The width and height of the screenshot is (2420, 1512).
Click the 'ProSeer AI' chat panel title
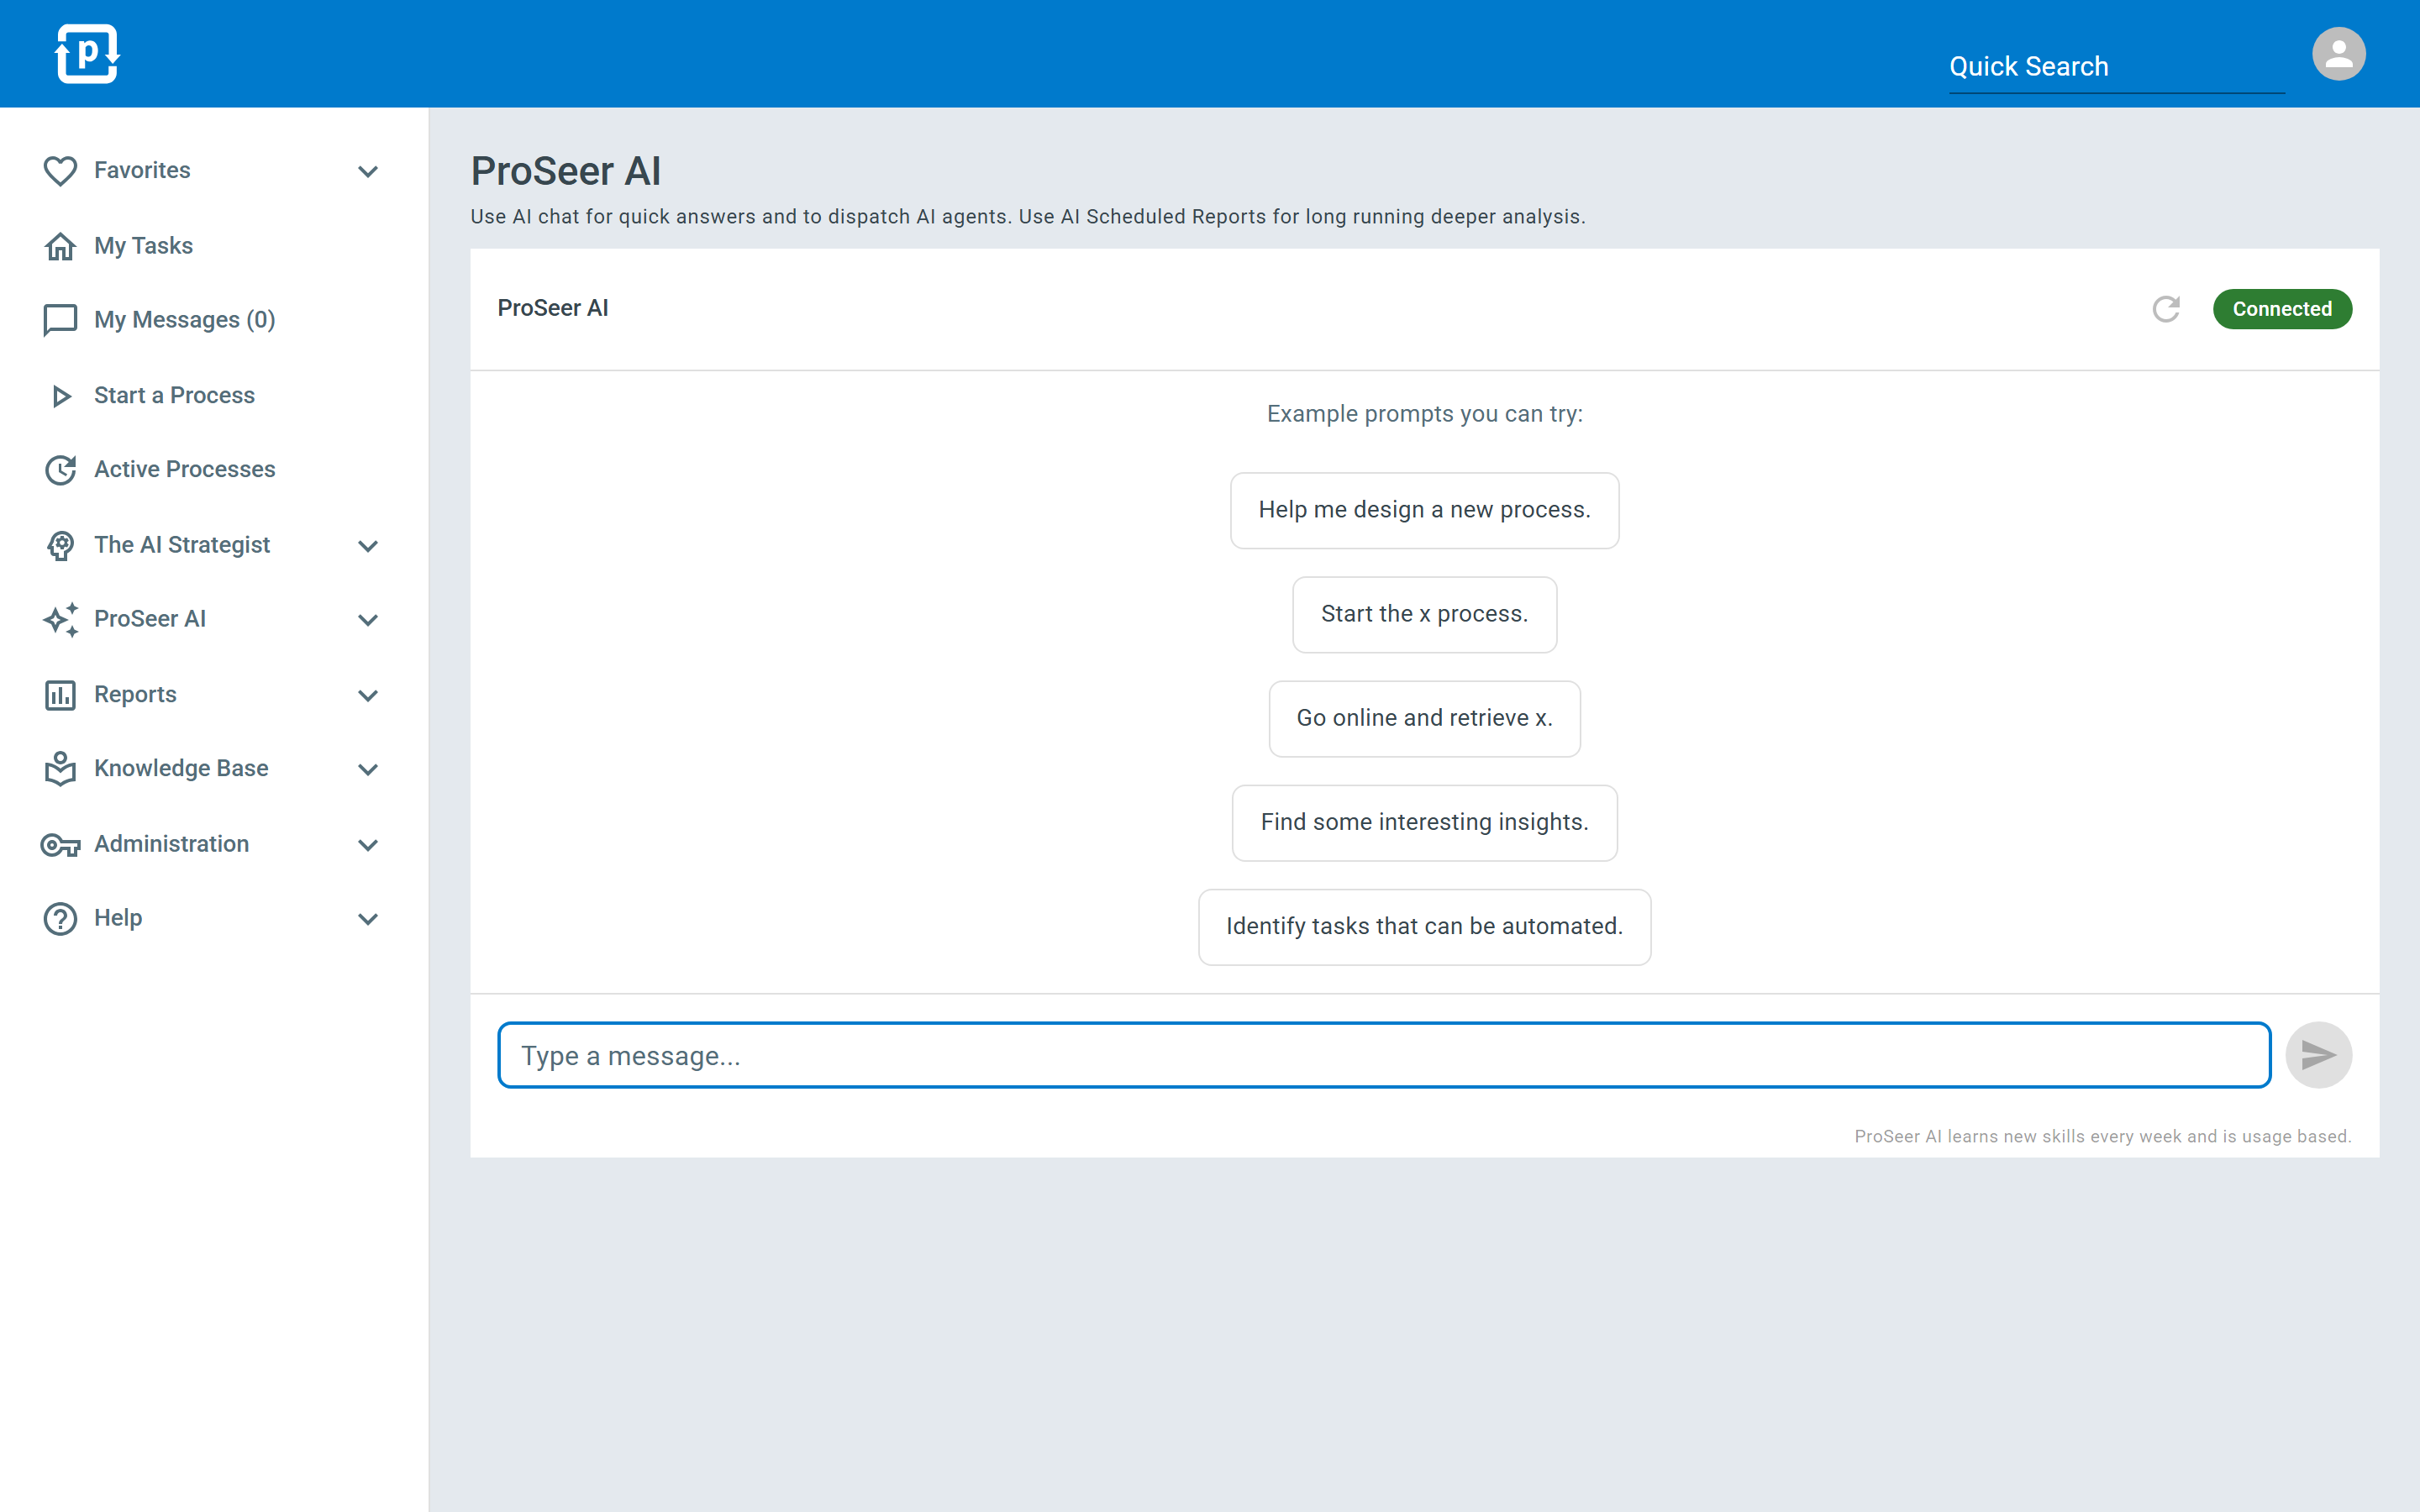click(552, 308)
